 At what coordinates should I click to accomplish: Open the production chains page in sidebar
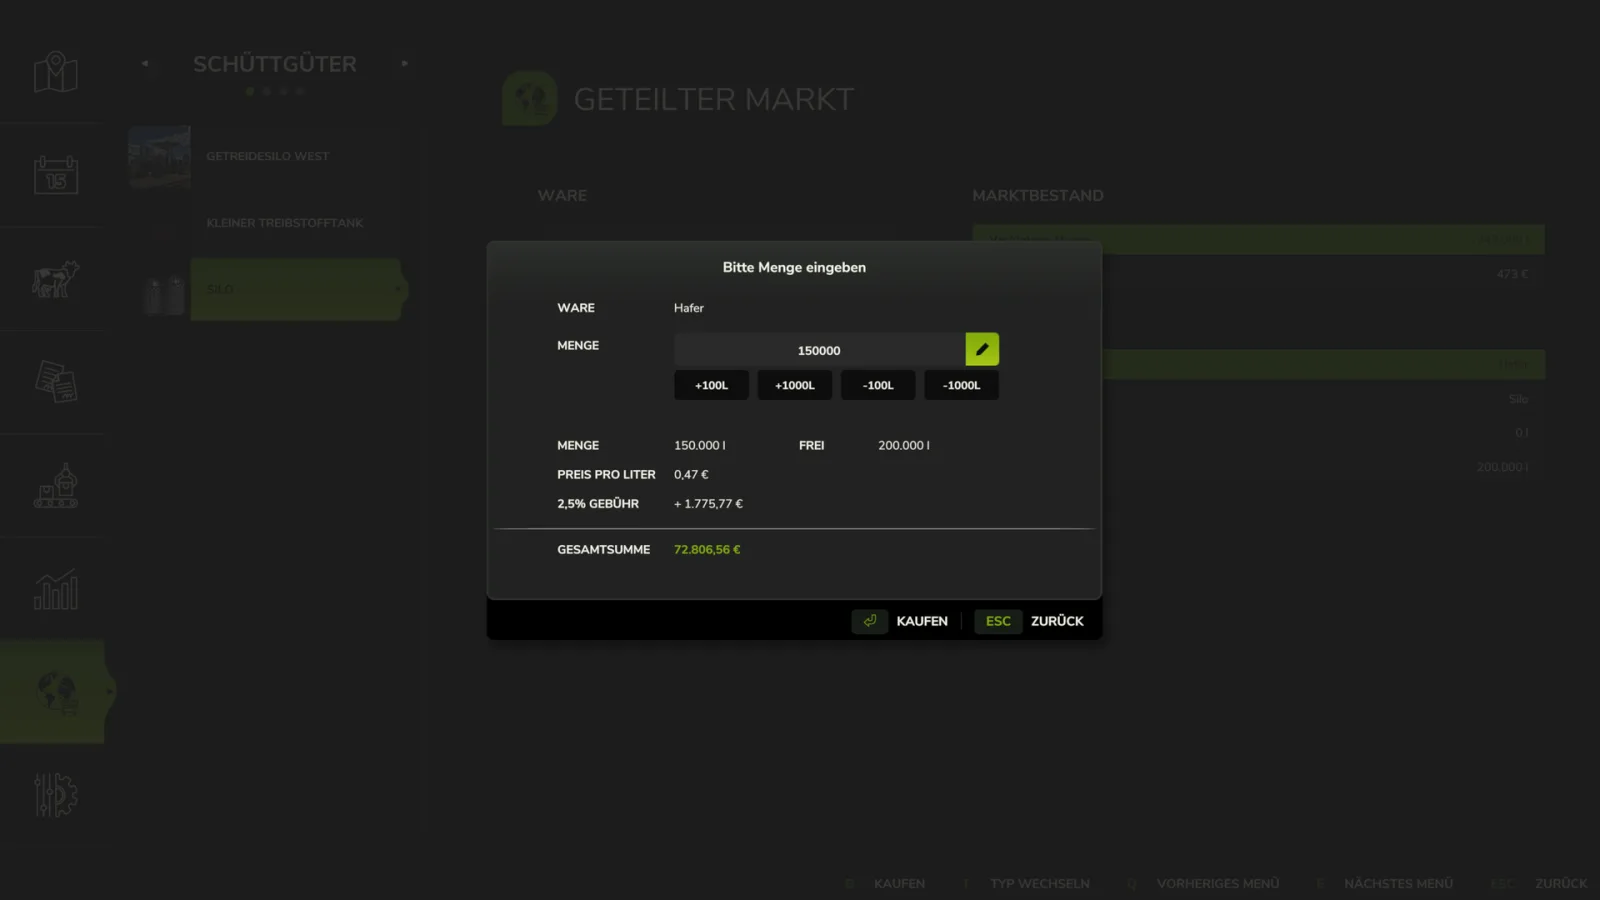(x=56, y=486)
